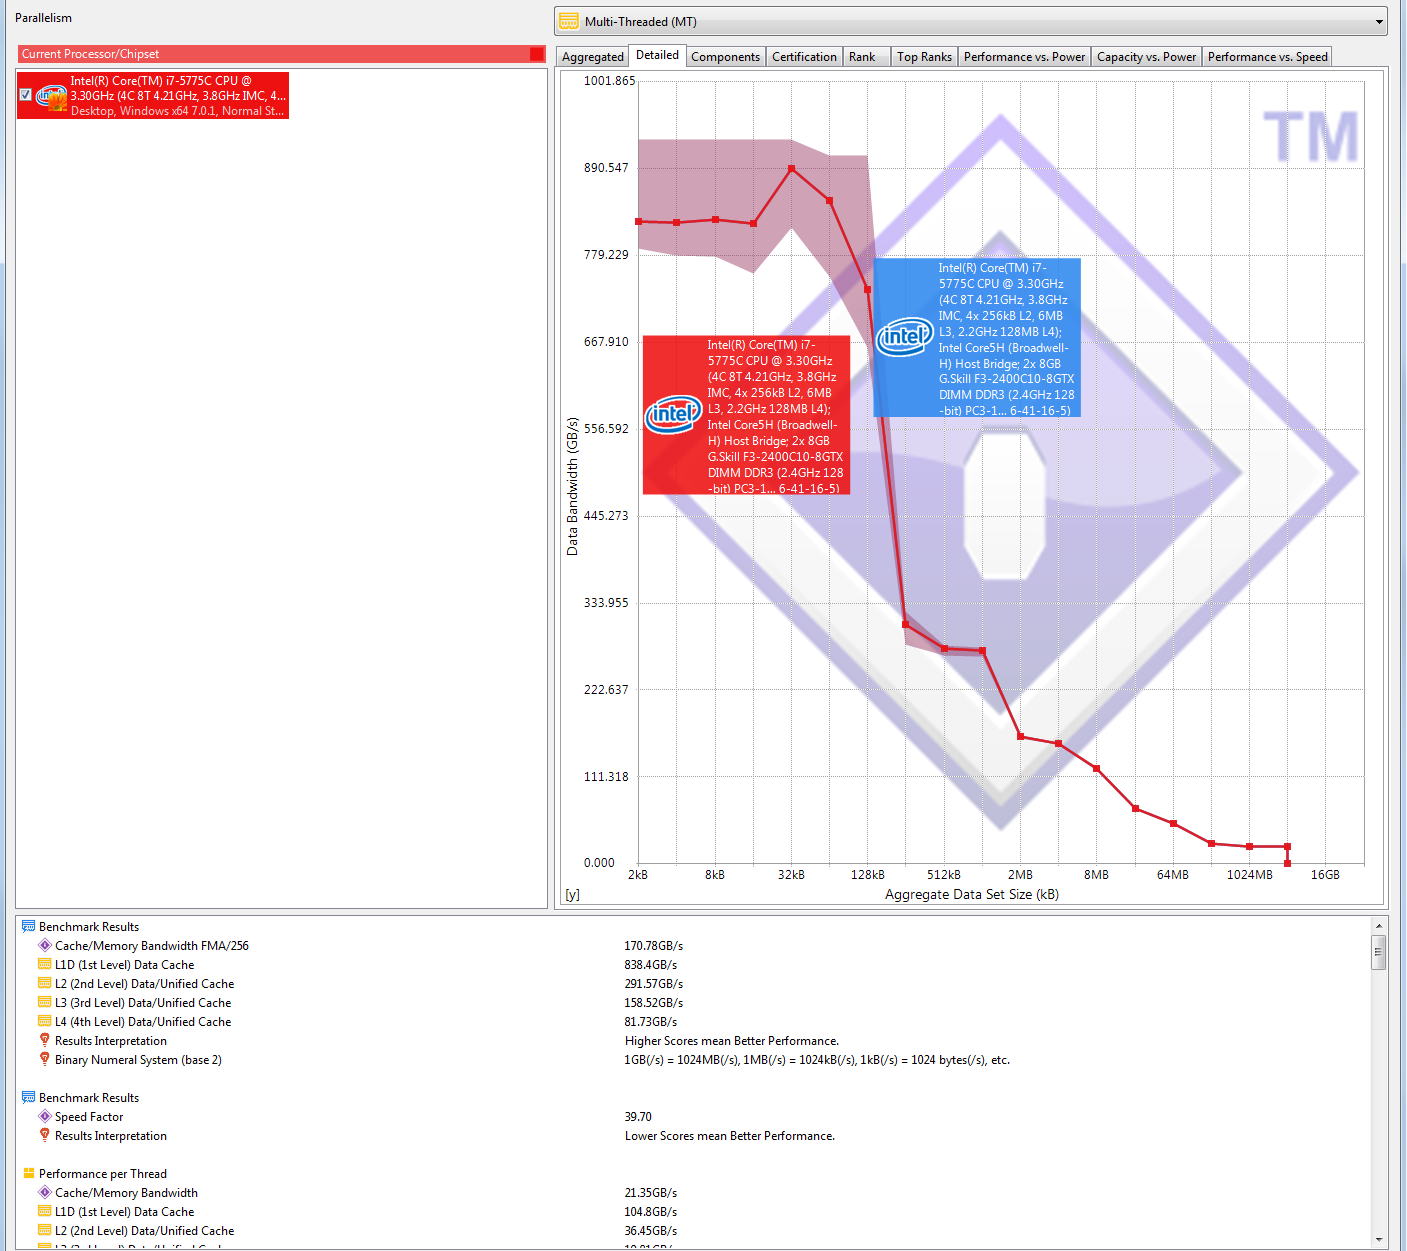Switch to Capacity vs. Power tab

(1146, 57)
